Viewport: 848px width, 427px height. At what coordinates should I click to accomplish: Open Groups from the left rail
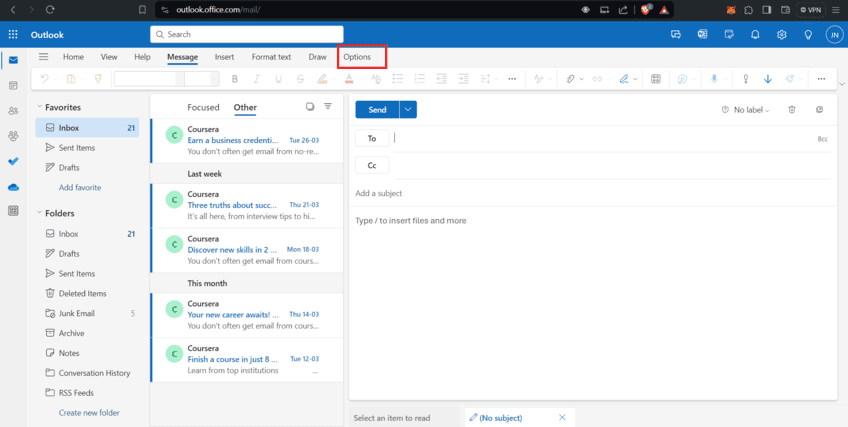point(13,136)
